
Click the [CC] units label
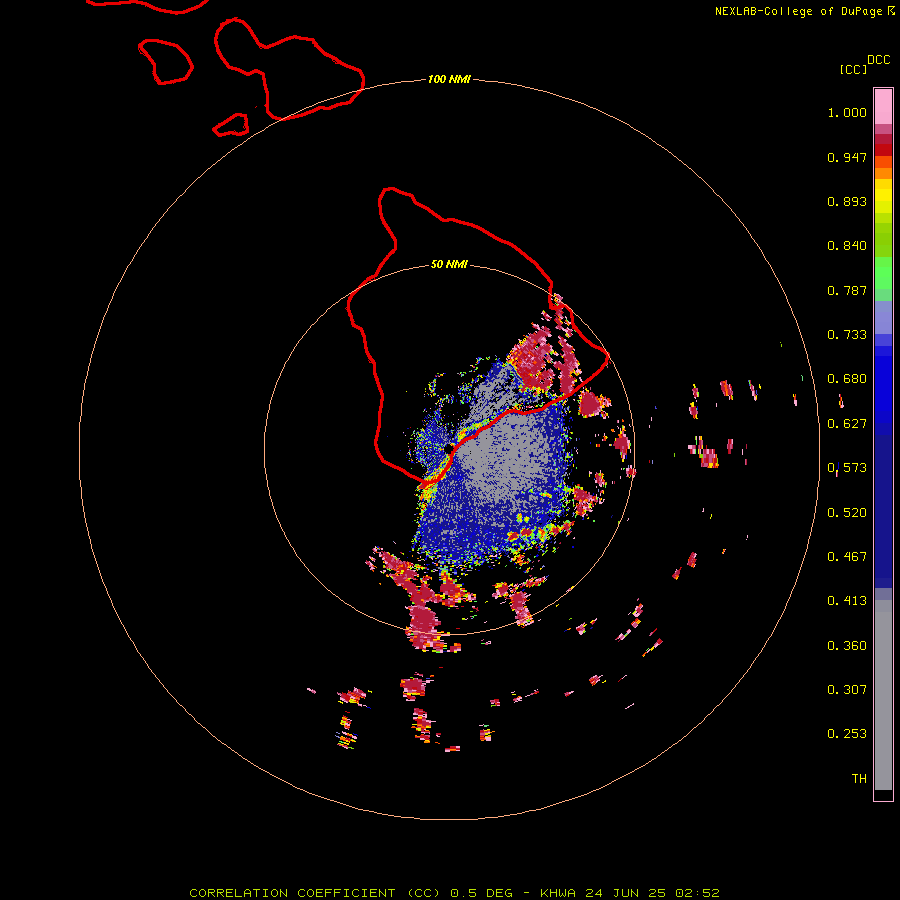(x=853, y=69)
